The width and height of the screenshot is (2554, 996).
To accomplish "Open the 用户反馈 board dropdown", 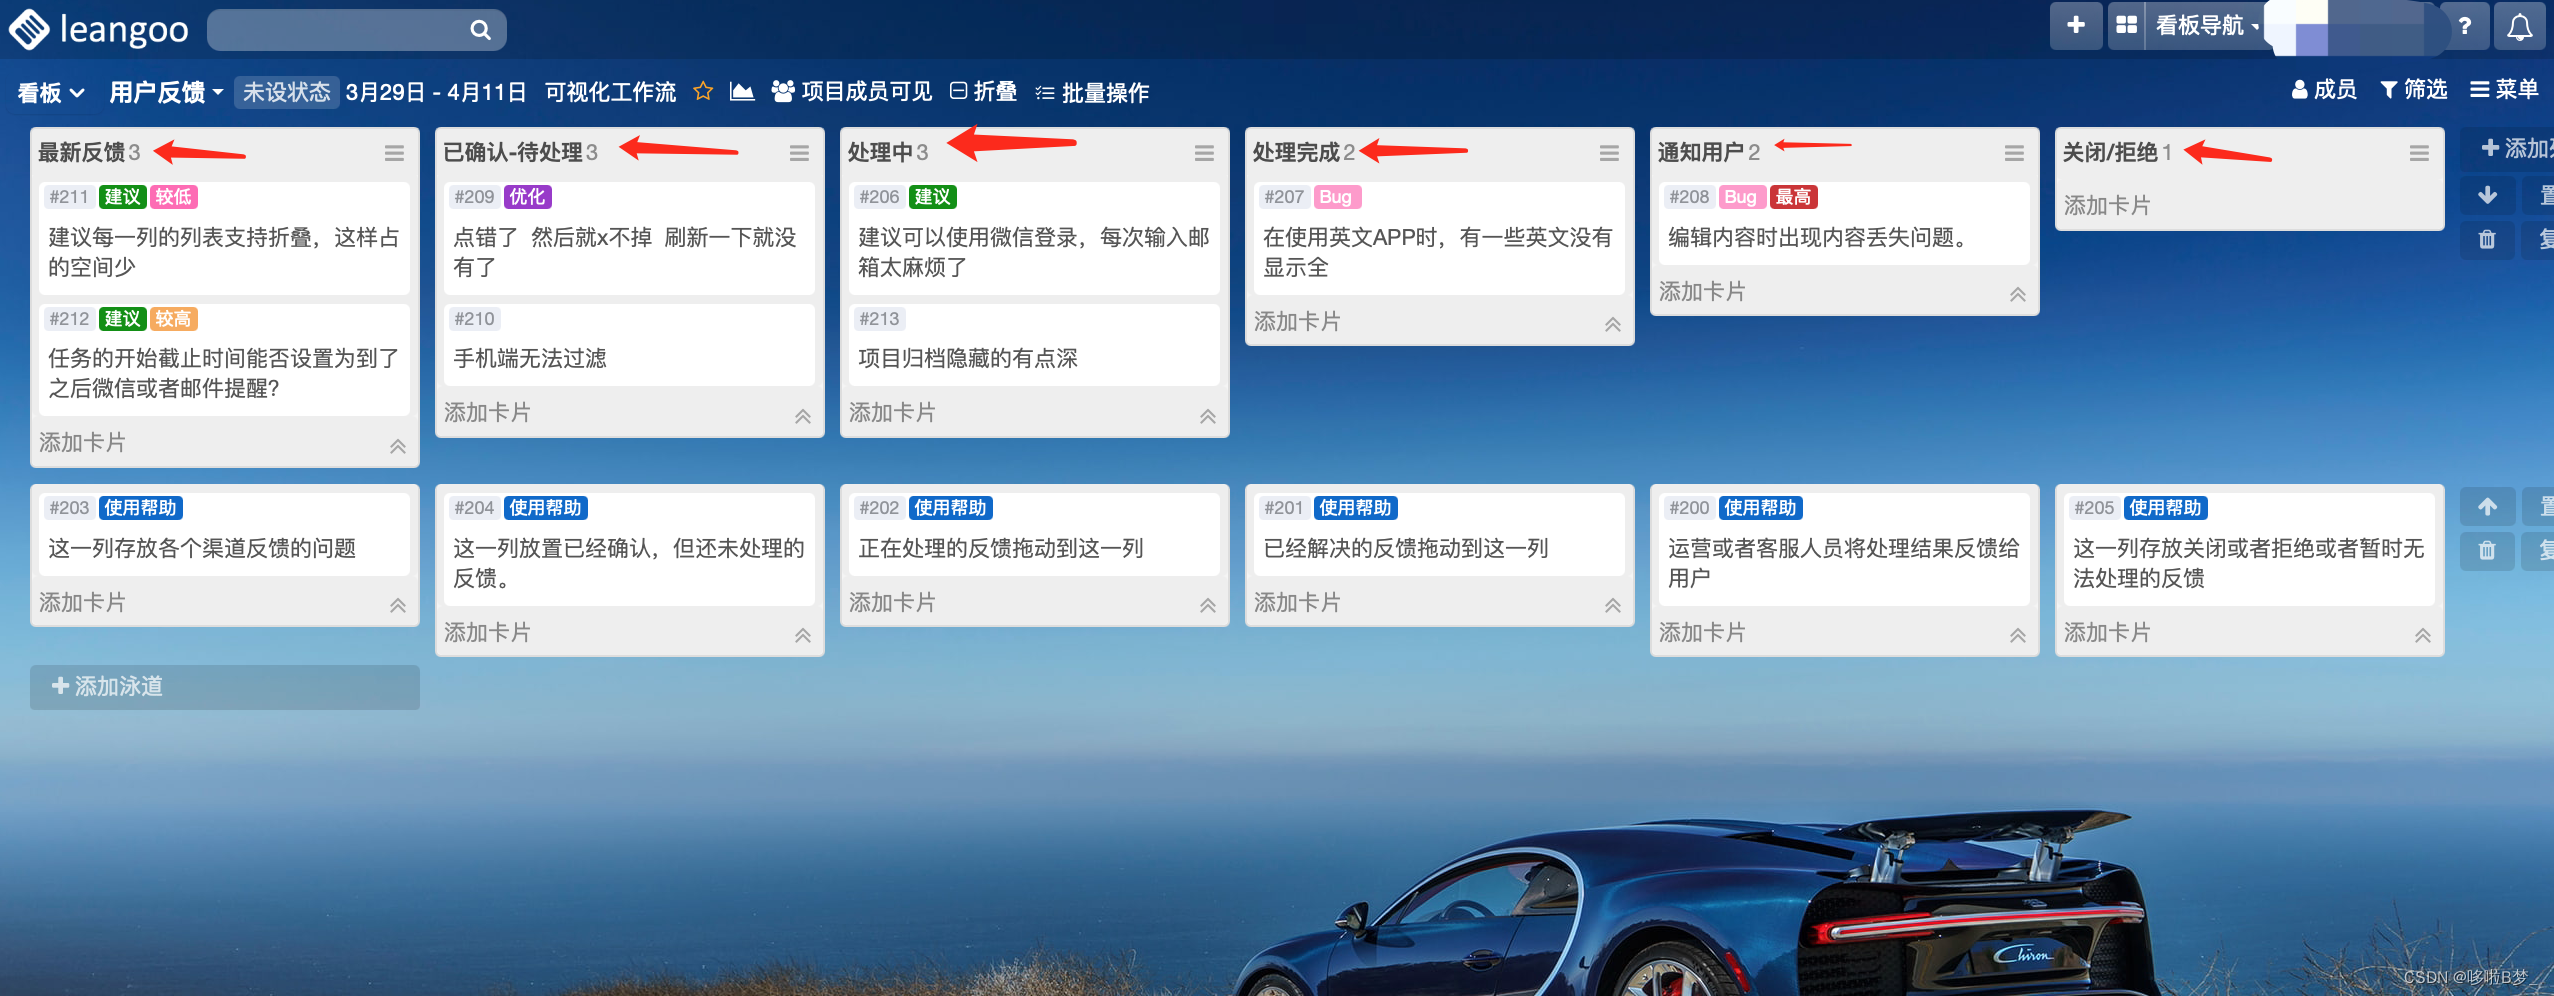I will [x=166, y=93].
